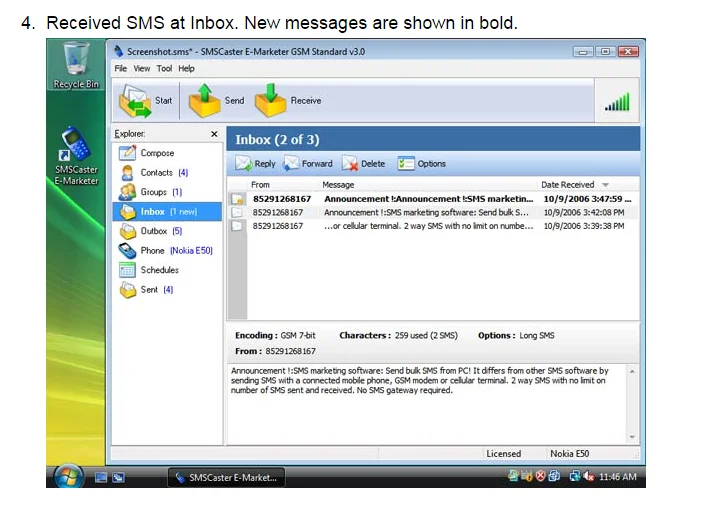Open Phone (Nokia E50) entry
Image resolution: width=718 pixels, height=505 pixels.
coord(165,251)
